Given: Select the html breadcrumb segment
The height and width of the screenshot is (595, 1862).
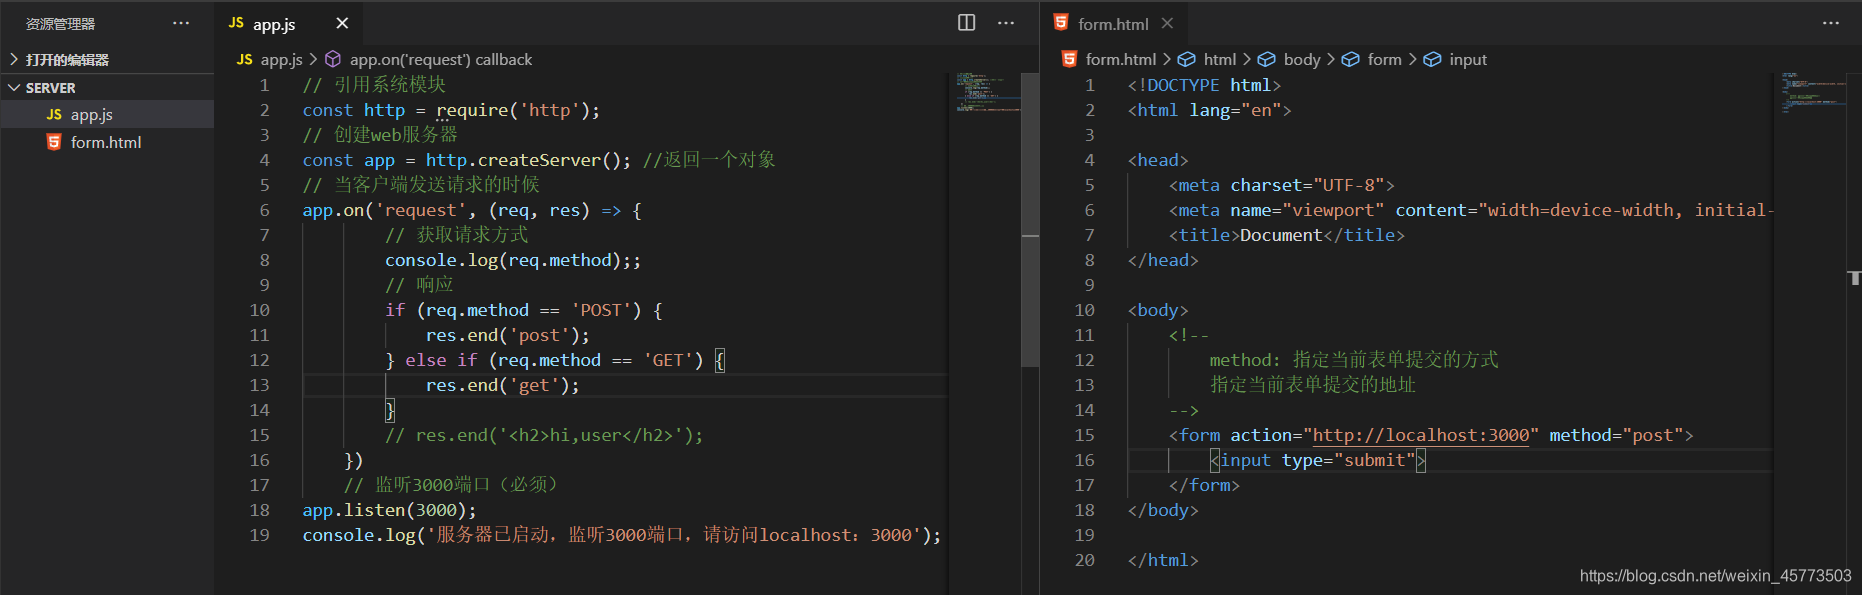Looking at the screenshot, I should tap(1220, 60).
